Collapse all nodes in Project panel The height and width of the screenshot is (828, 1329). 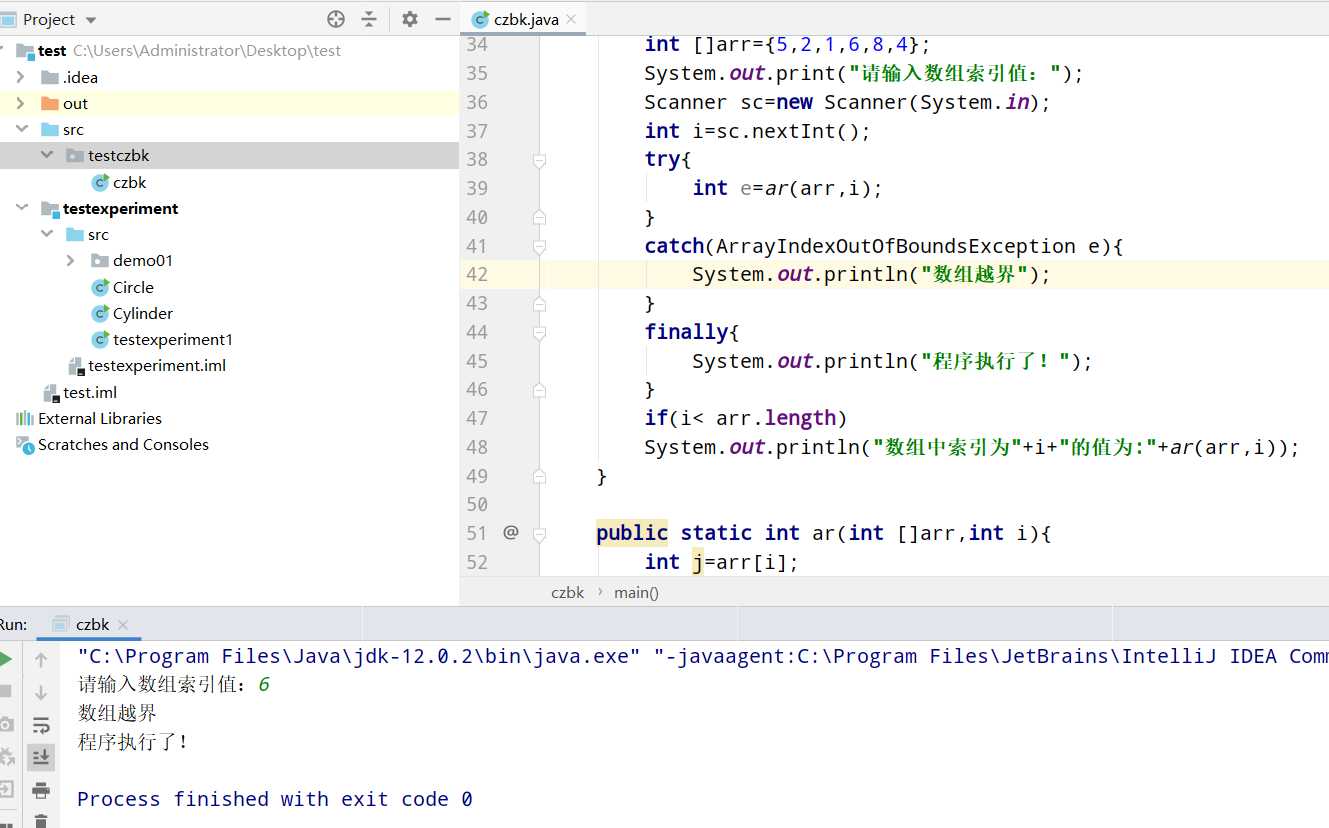coord(369,19)
